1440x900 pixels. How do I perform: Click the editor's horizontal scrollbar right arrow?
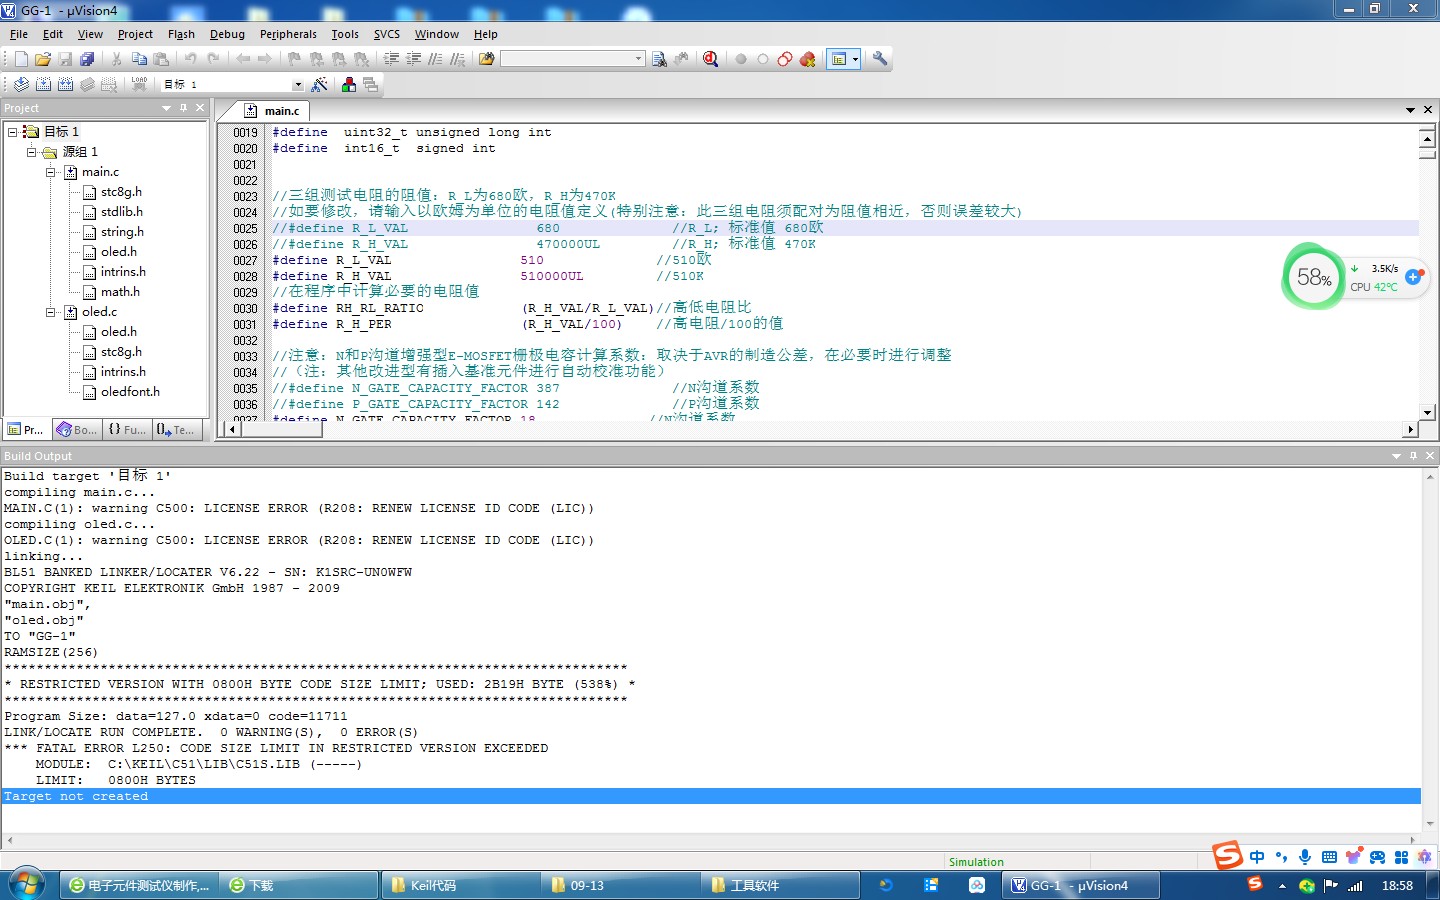[1410, 429]
